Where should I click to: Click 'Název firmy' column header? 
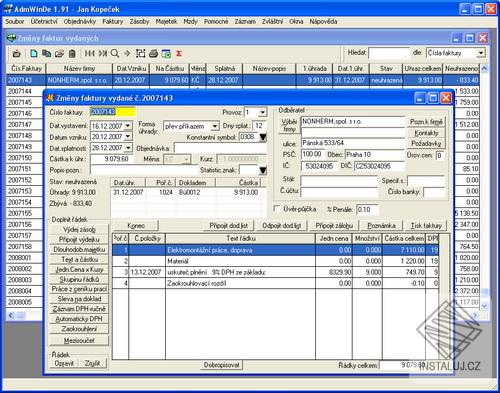(x=79, y=69)
